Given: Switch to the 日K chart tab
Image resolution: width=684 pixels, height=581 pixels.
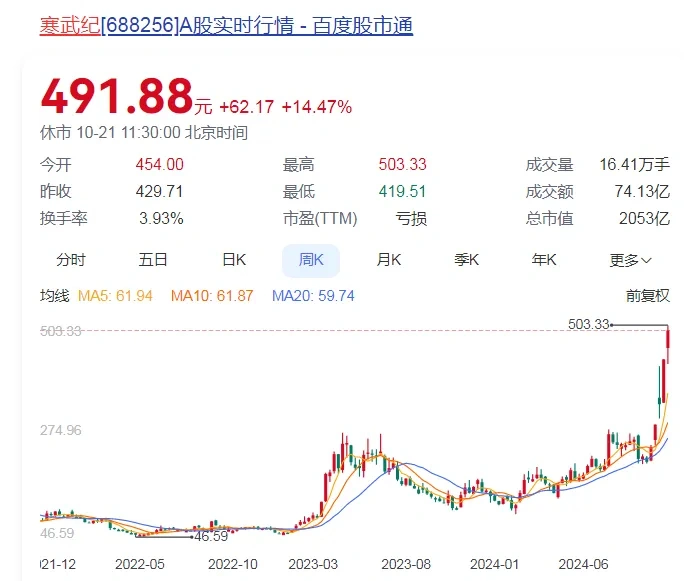Looking at the screenshot, I should pyautogui.click(x=233, y=260).
